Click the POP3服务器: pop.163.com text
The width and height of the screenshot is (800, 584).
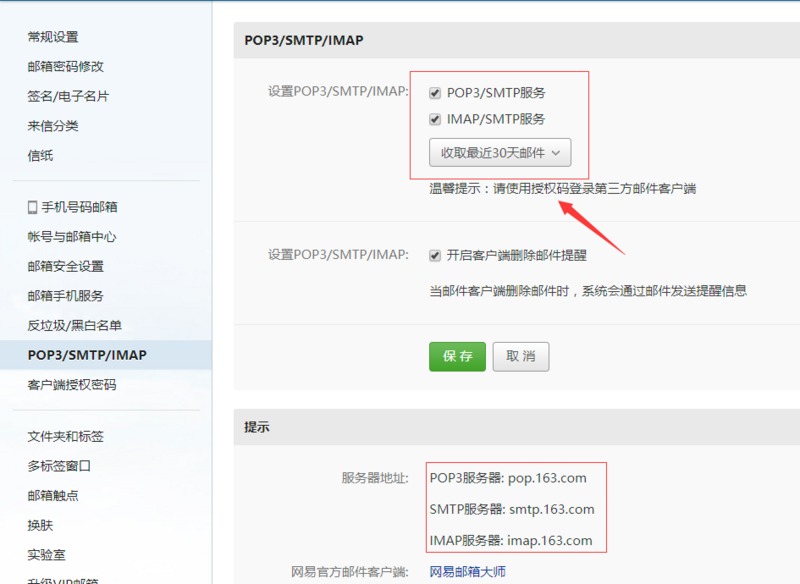pos(508,478)
